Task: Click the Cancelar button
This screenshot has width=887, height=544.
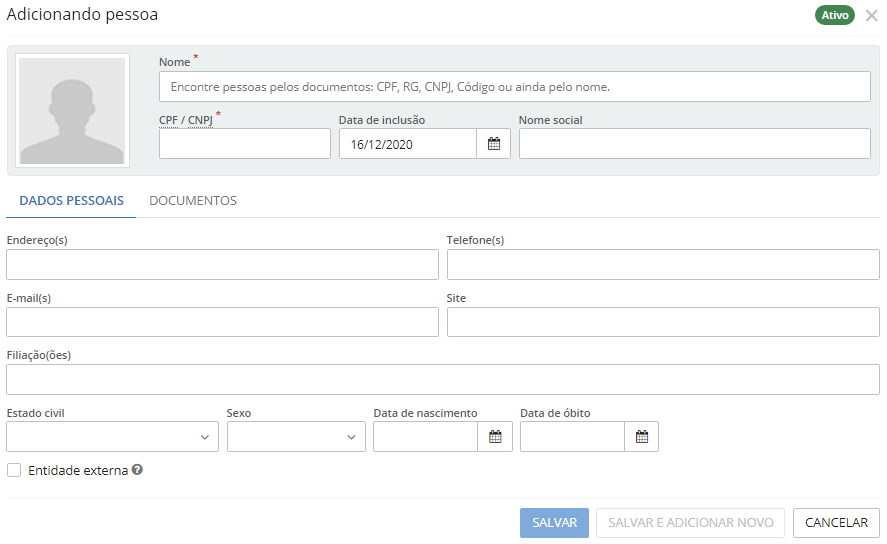Action: [836, 523]
